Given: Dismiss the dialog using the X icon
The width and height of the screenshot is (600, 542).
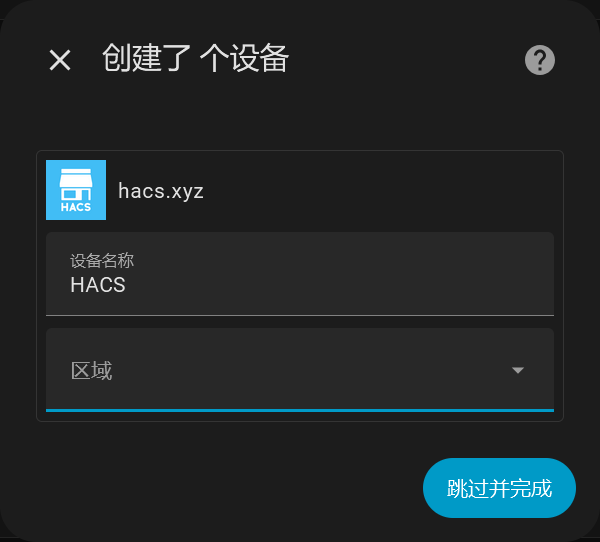Looking at the screenshot, I should [60, 60].
